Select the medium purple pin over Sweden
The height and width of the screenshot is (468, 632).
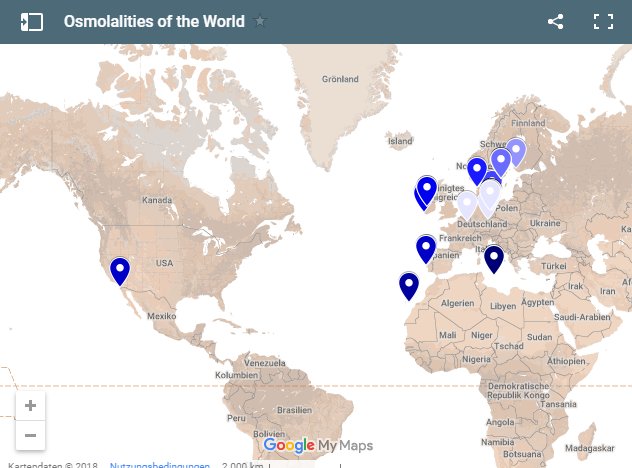click(x=501, y=162)
